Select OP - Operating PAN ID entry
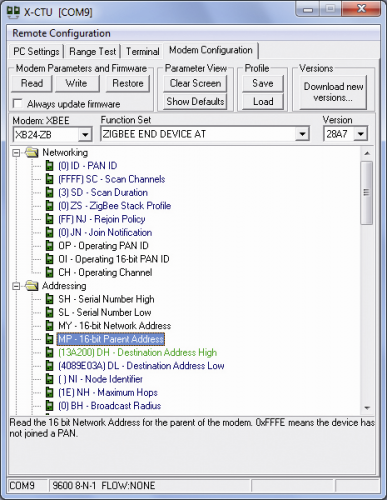Image resolution: width=387 pixels, height=500 pixels. click(103, 246)
